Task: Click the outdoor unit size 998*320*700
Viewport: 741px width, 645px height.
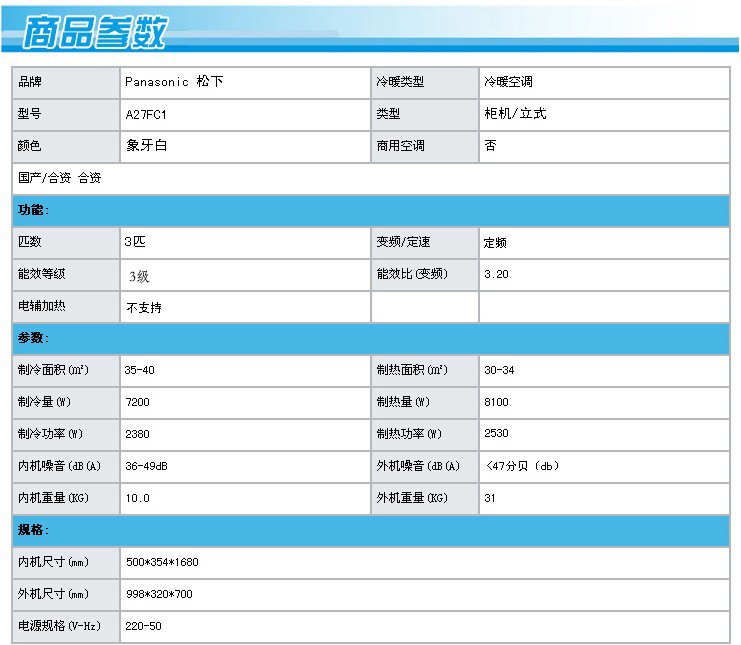Action: click(x=159, y=594)
